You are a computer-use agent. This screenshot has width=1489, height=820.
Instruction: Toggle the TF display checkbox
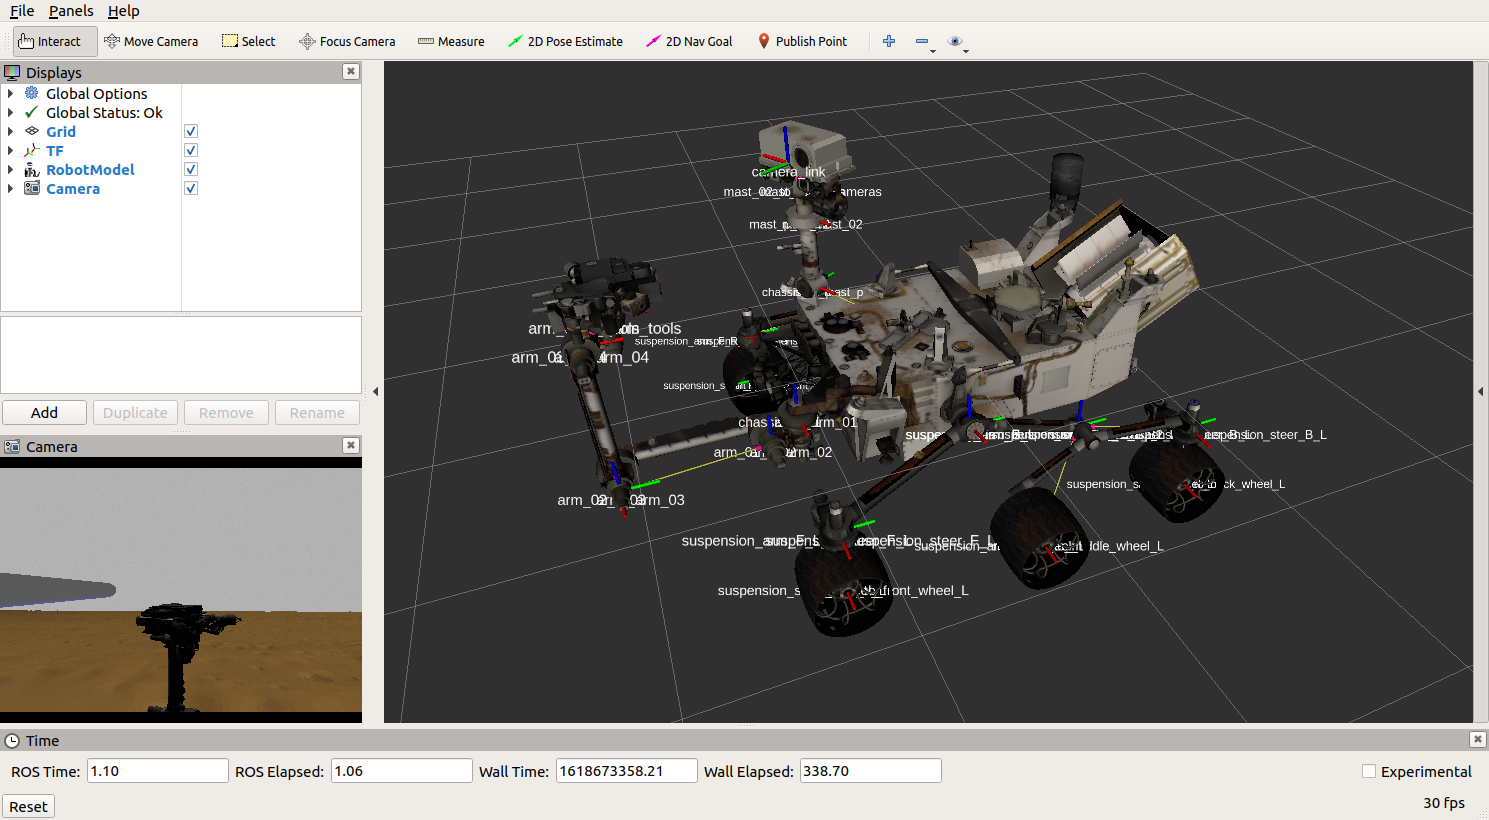point(191,150)
